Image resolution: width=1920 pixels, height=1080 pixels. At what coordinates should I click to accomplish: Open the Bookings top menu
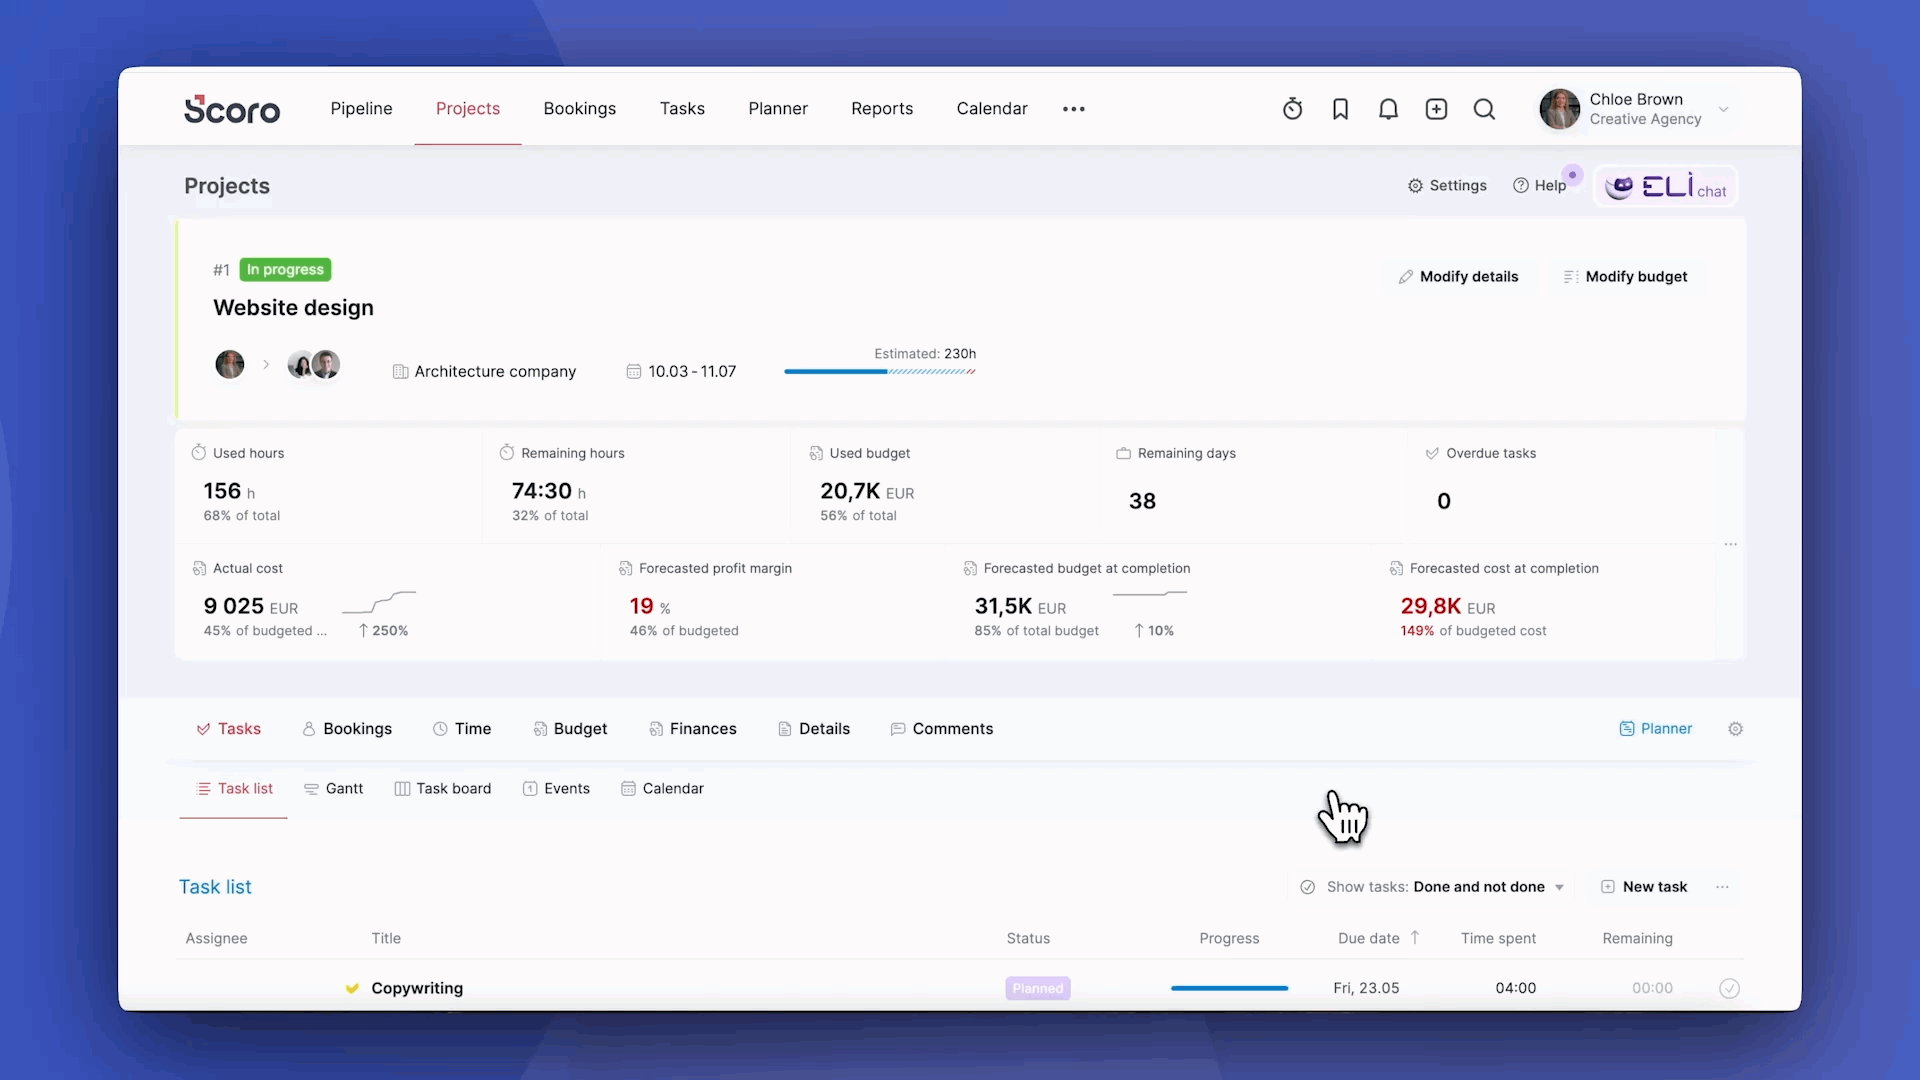580,108
